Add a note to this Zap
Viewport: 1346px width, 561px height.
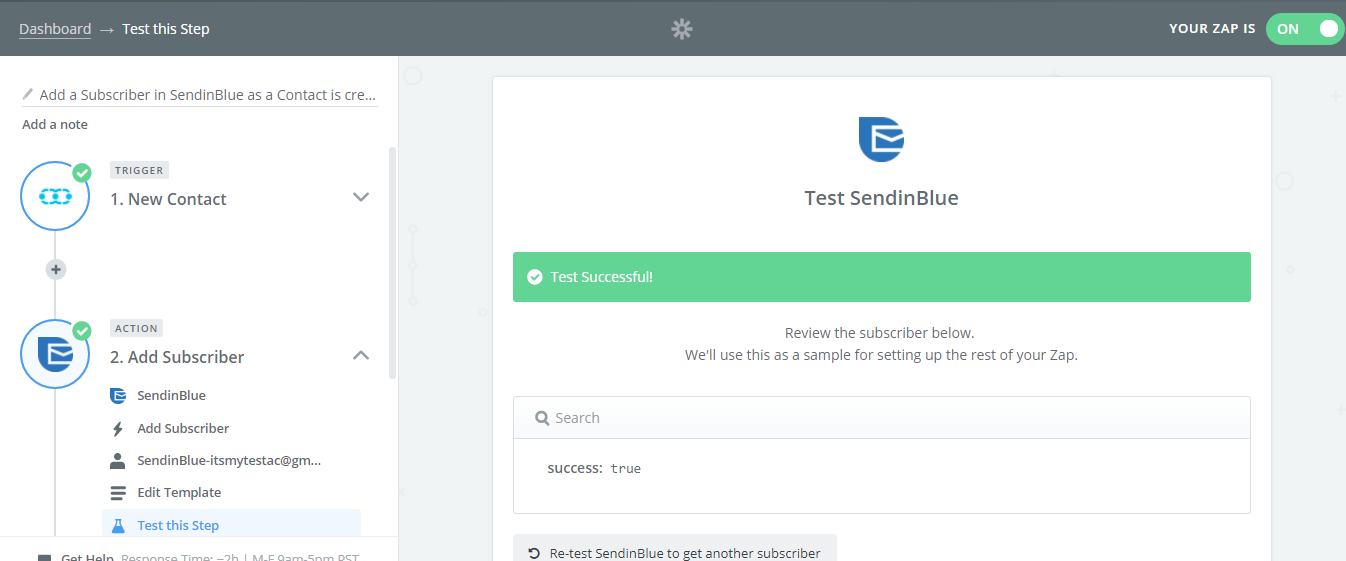tap(55, 125)
